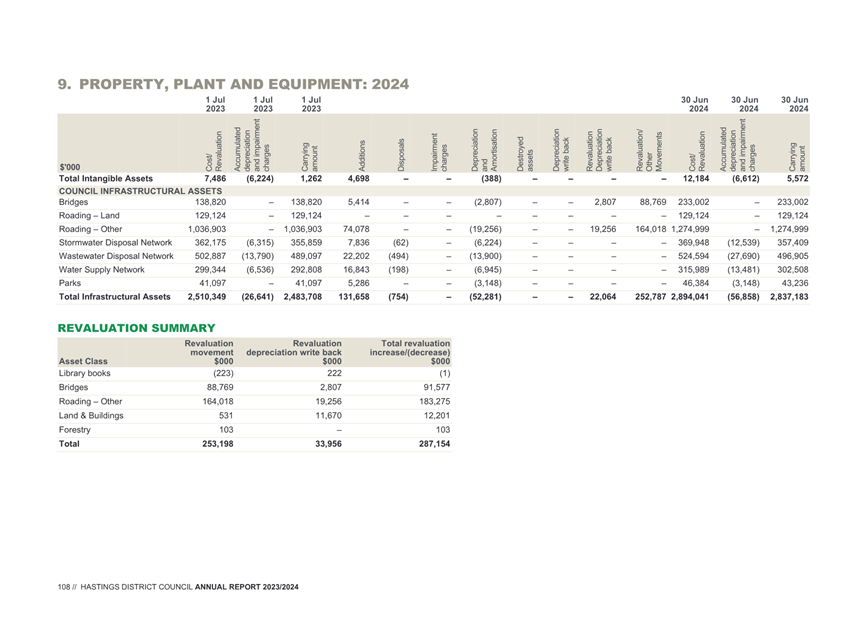Click the total opening cost 2,510,349
Screen dimensions: 868x619
pyautogui.click(x=207, y=297)
